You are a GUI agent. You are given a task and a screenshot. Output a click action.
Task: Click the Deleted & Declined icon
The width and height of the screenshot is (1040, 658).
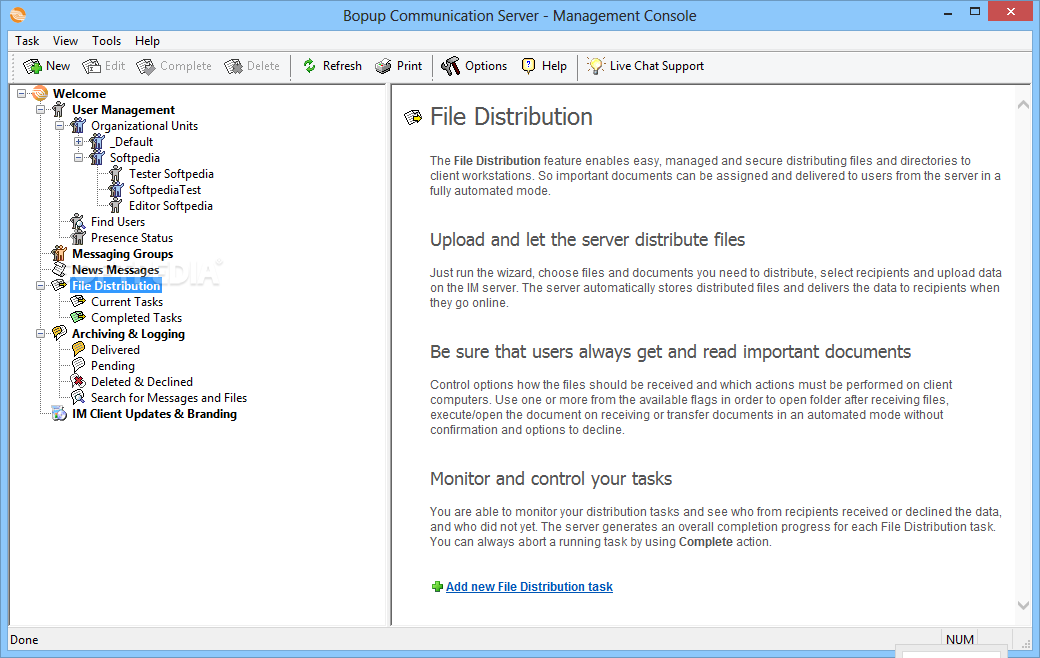pos(78,382)
